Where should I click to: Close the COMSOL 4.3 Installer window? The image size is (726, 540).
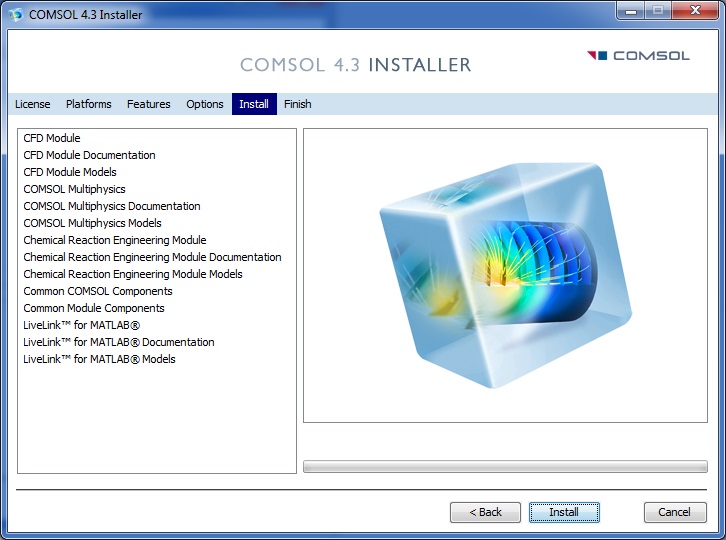(695, 11)
